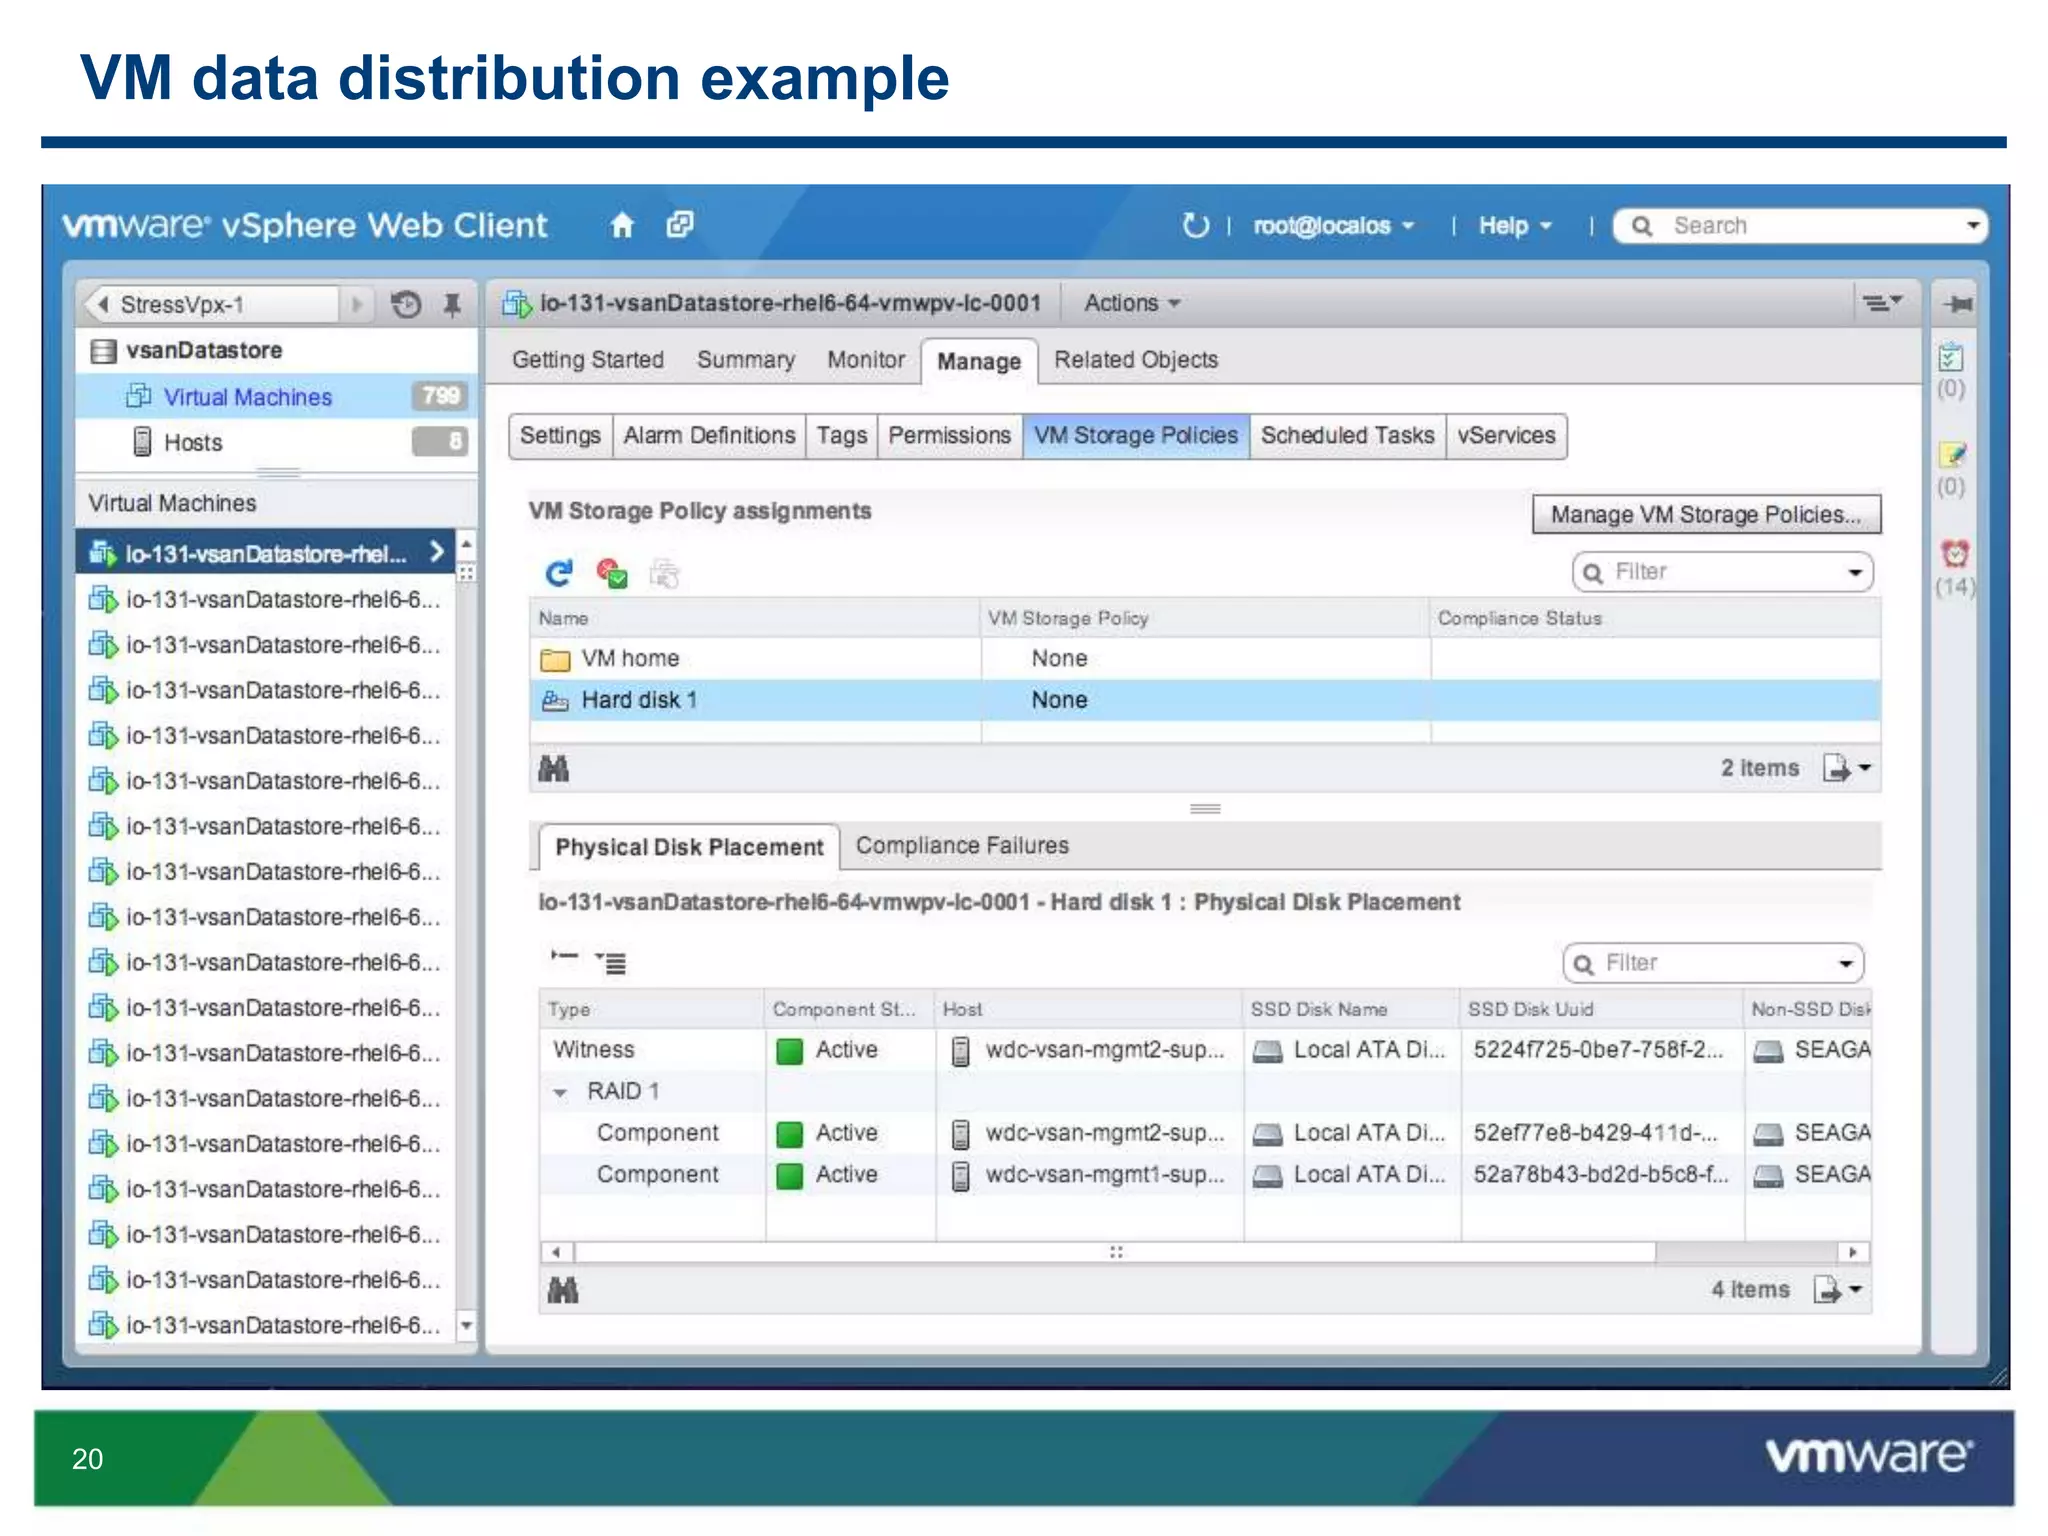Click the greyed reapply storage policy icon

click(663, 573)
